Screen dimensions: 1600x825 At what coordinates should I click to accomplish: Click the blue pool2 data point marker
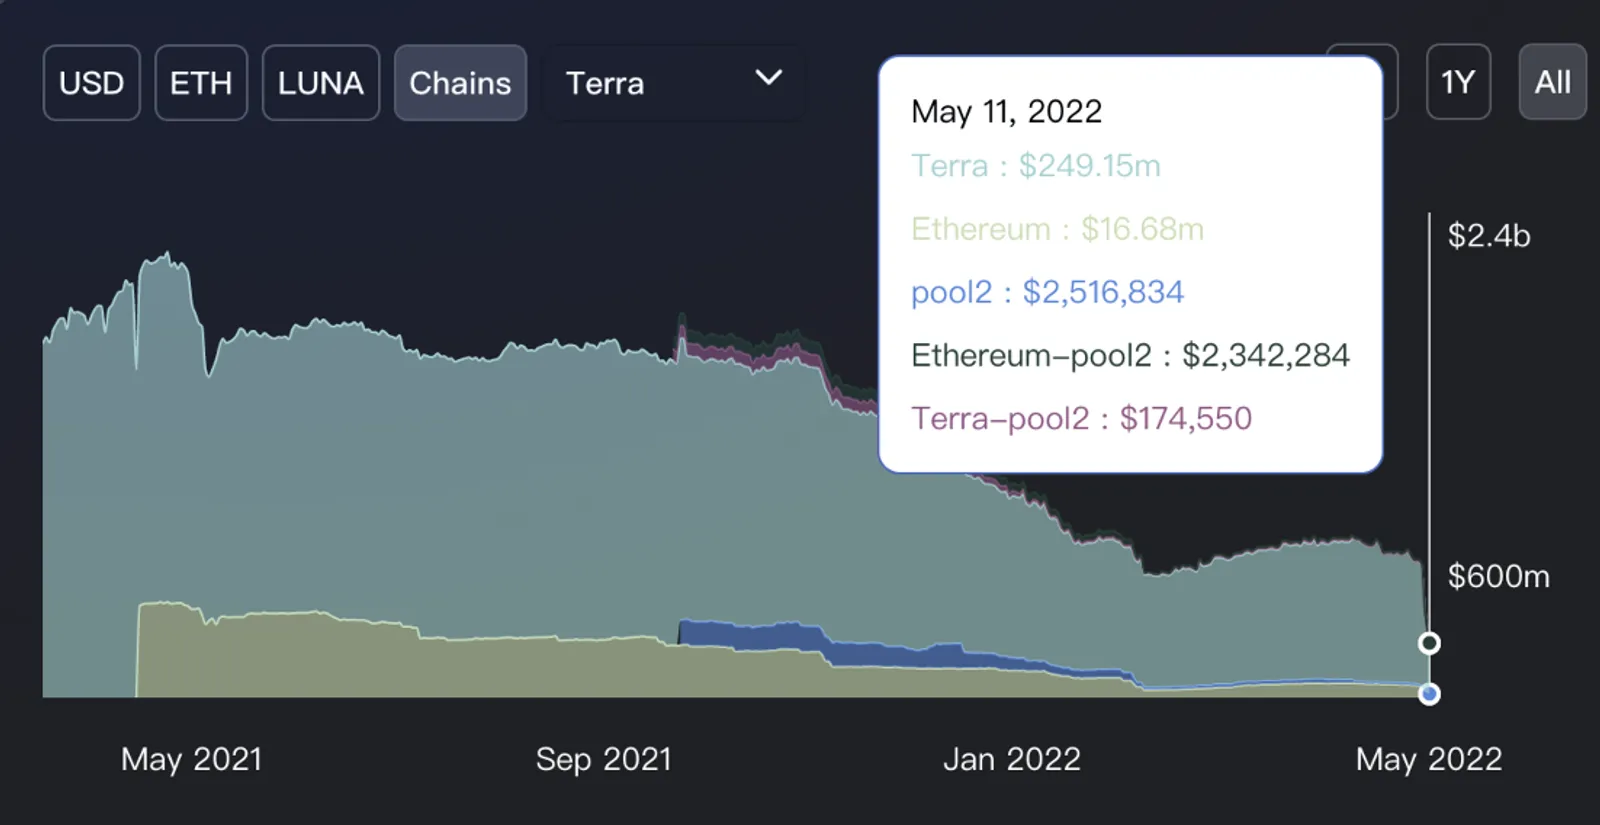click(x=1430, y=694)
